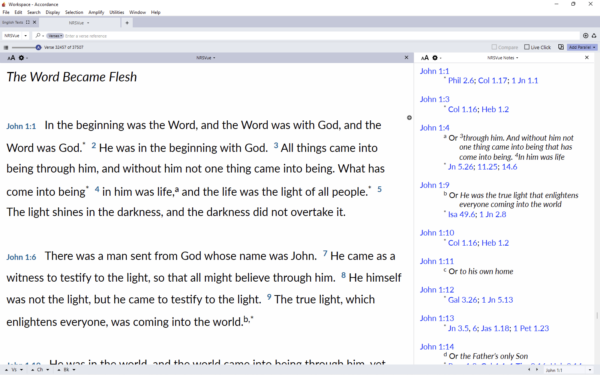
Task: Click the forward arrow in the status bar
Action: coord(536,370)
